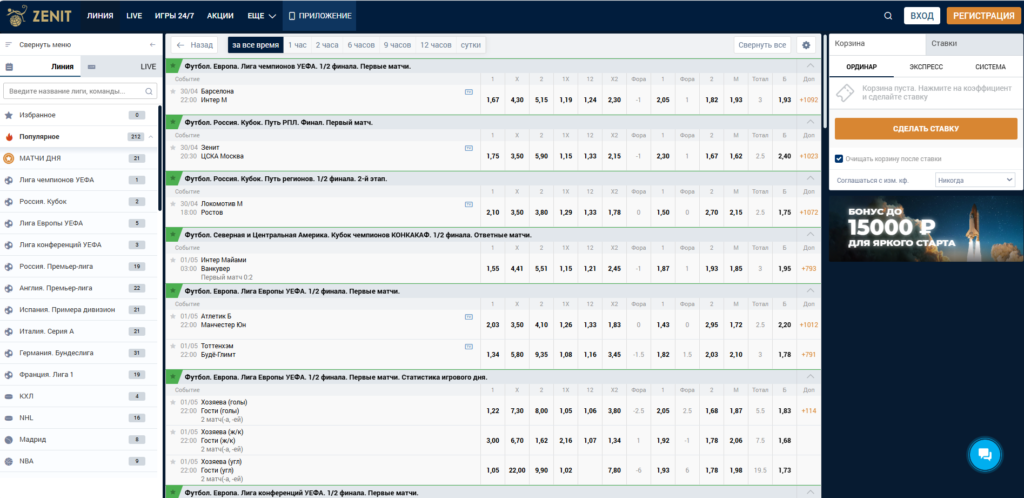Select the СИСТЕМА bet type tab

click(x=990, y=67)
